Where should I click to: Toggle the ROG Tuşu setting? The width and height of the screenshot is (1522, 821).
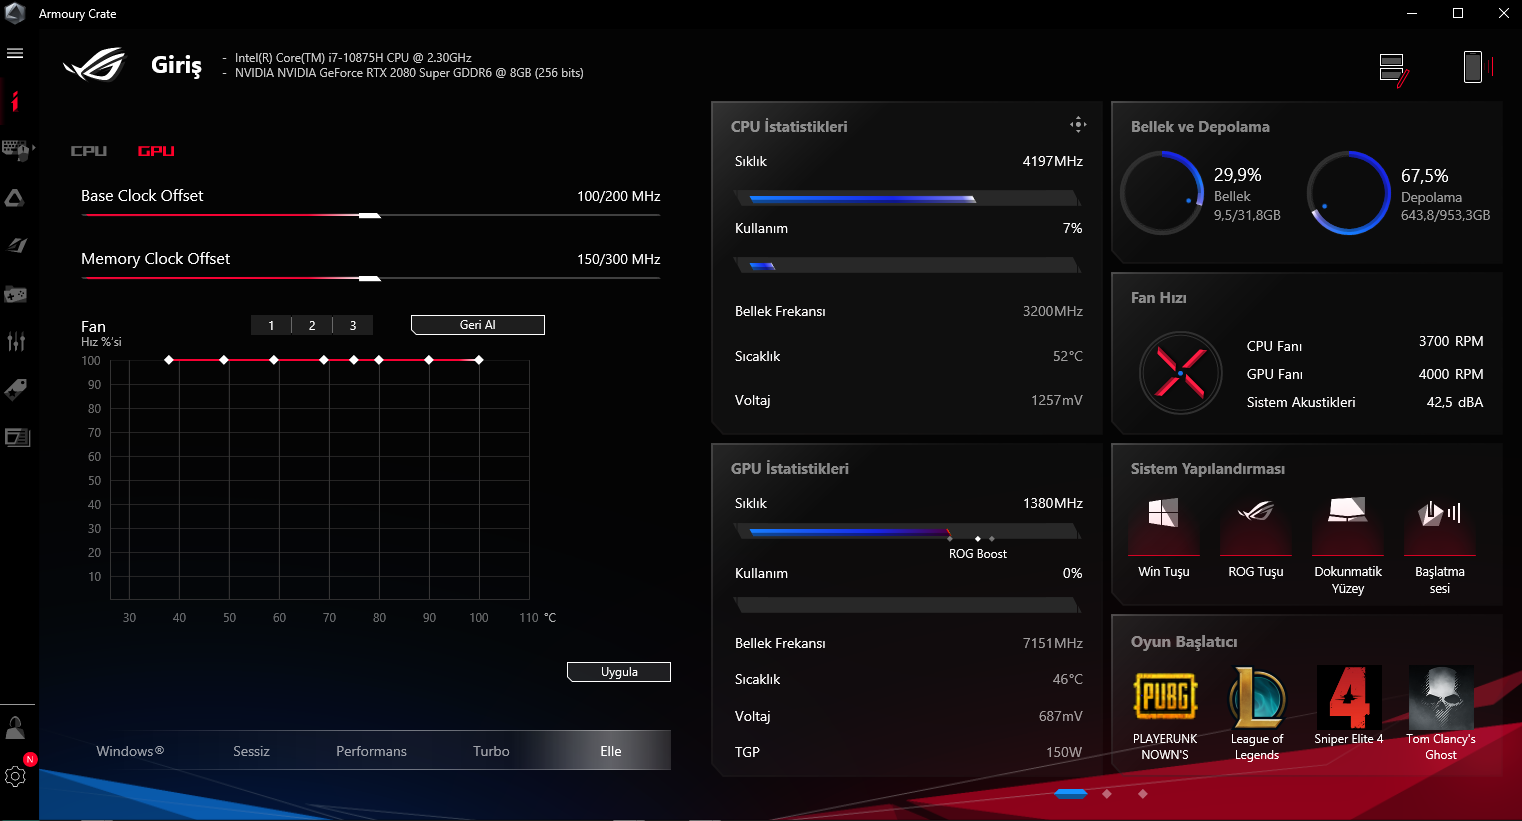(x=1256, y=538)
